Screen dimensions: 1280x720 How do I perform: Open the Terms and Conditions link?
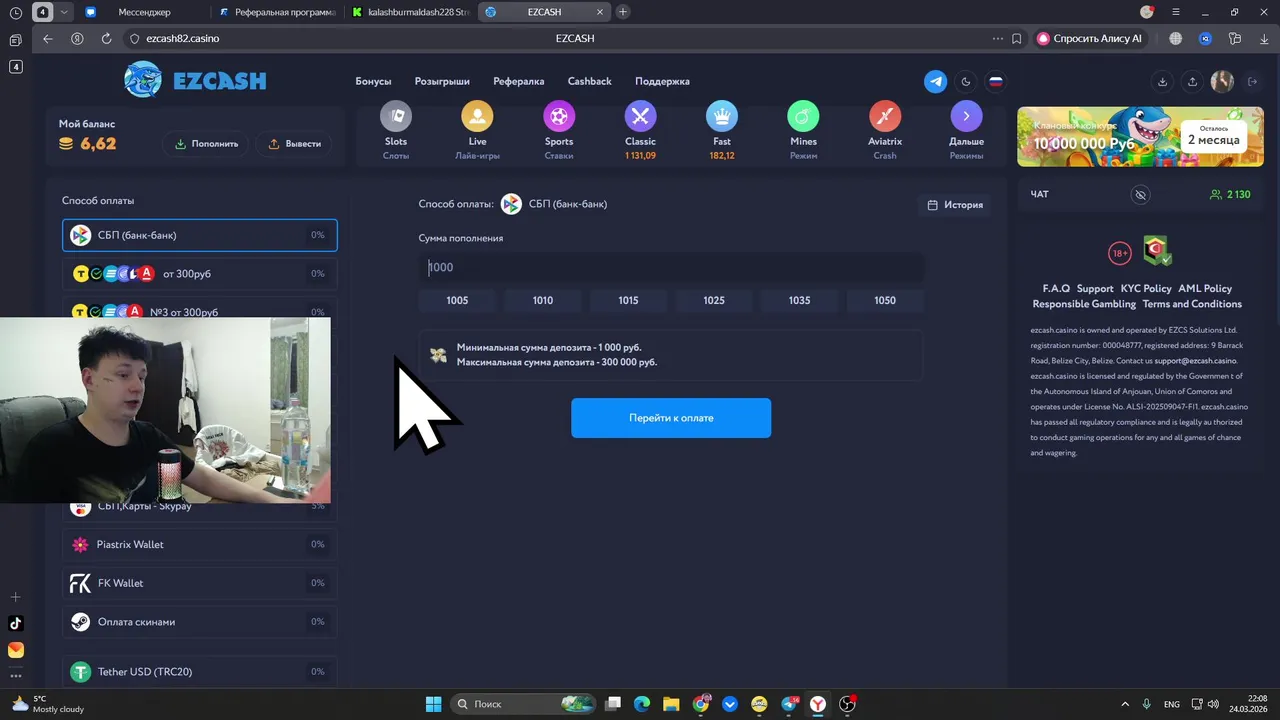1192,304
